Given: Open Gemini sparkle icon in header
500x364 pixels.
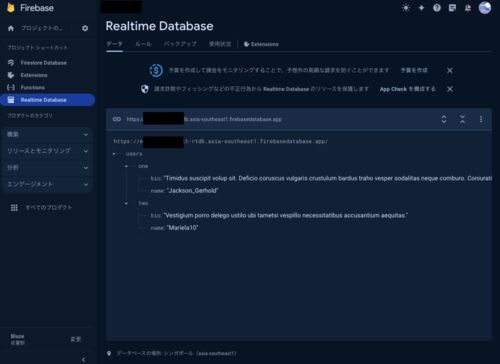Looking at the screenshot, I should tap(421, 8).
